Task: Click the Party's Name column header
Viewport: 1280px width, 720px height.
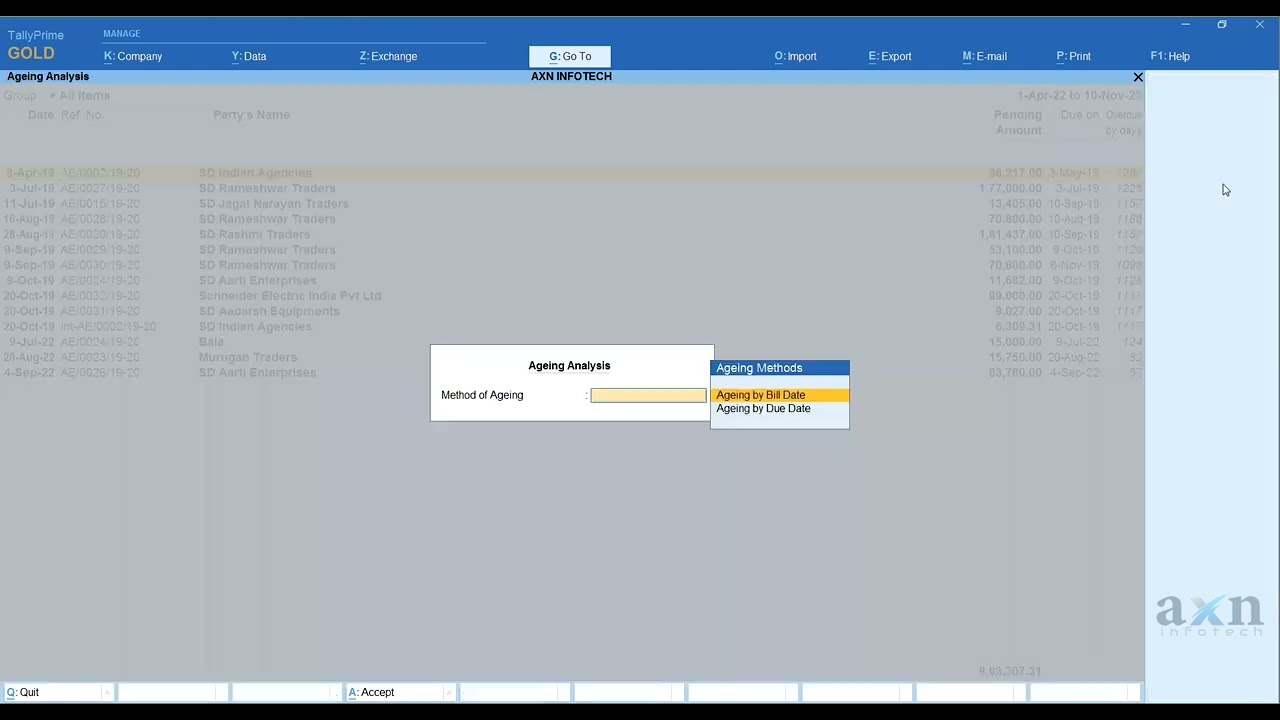Action: pos(252,115)
